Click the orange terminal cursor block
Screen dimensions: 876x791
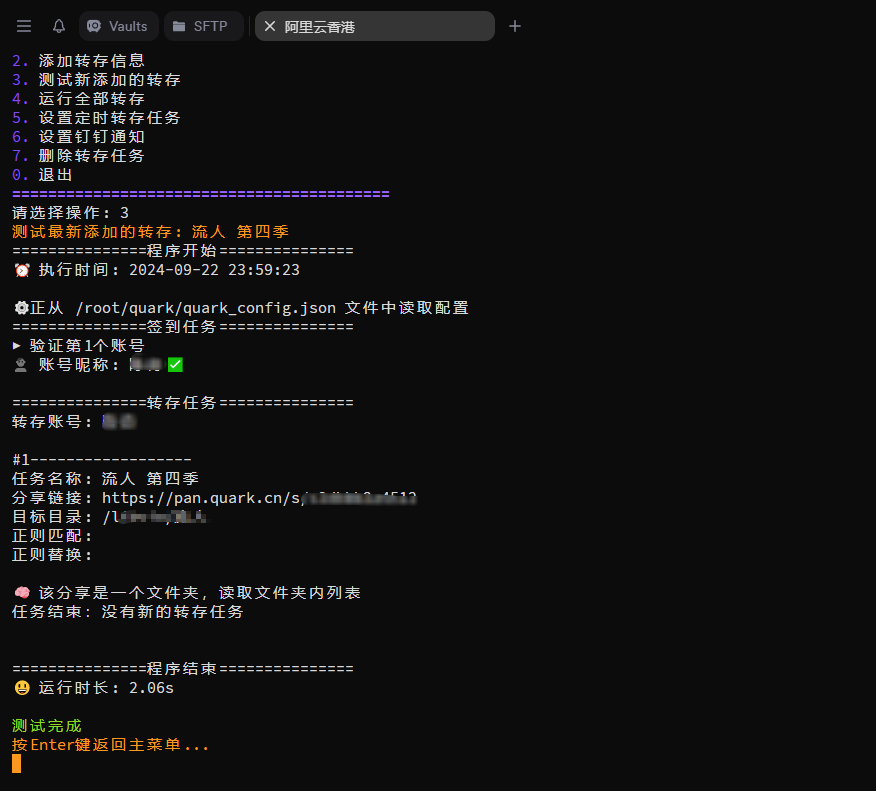point(16,763)
